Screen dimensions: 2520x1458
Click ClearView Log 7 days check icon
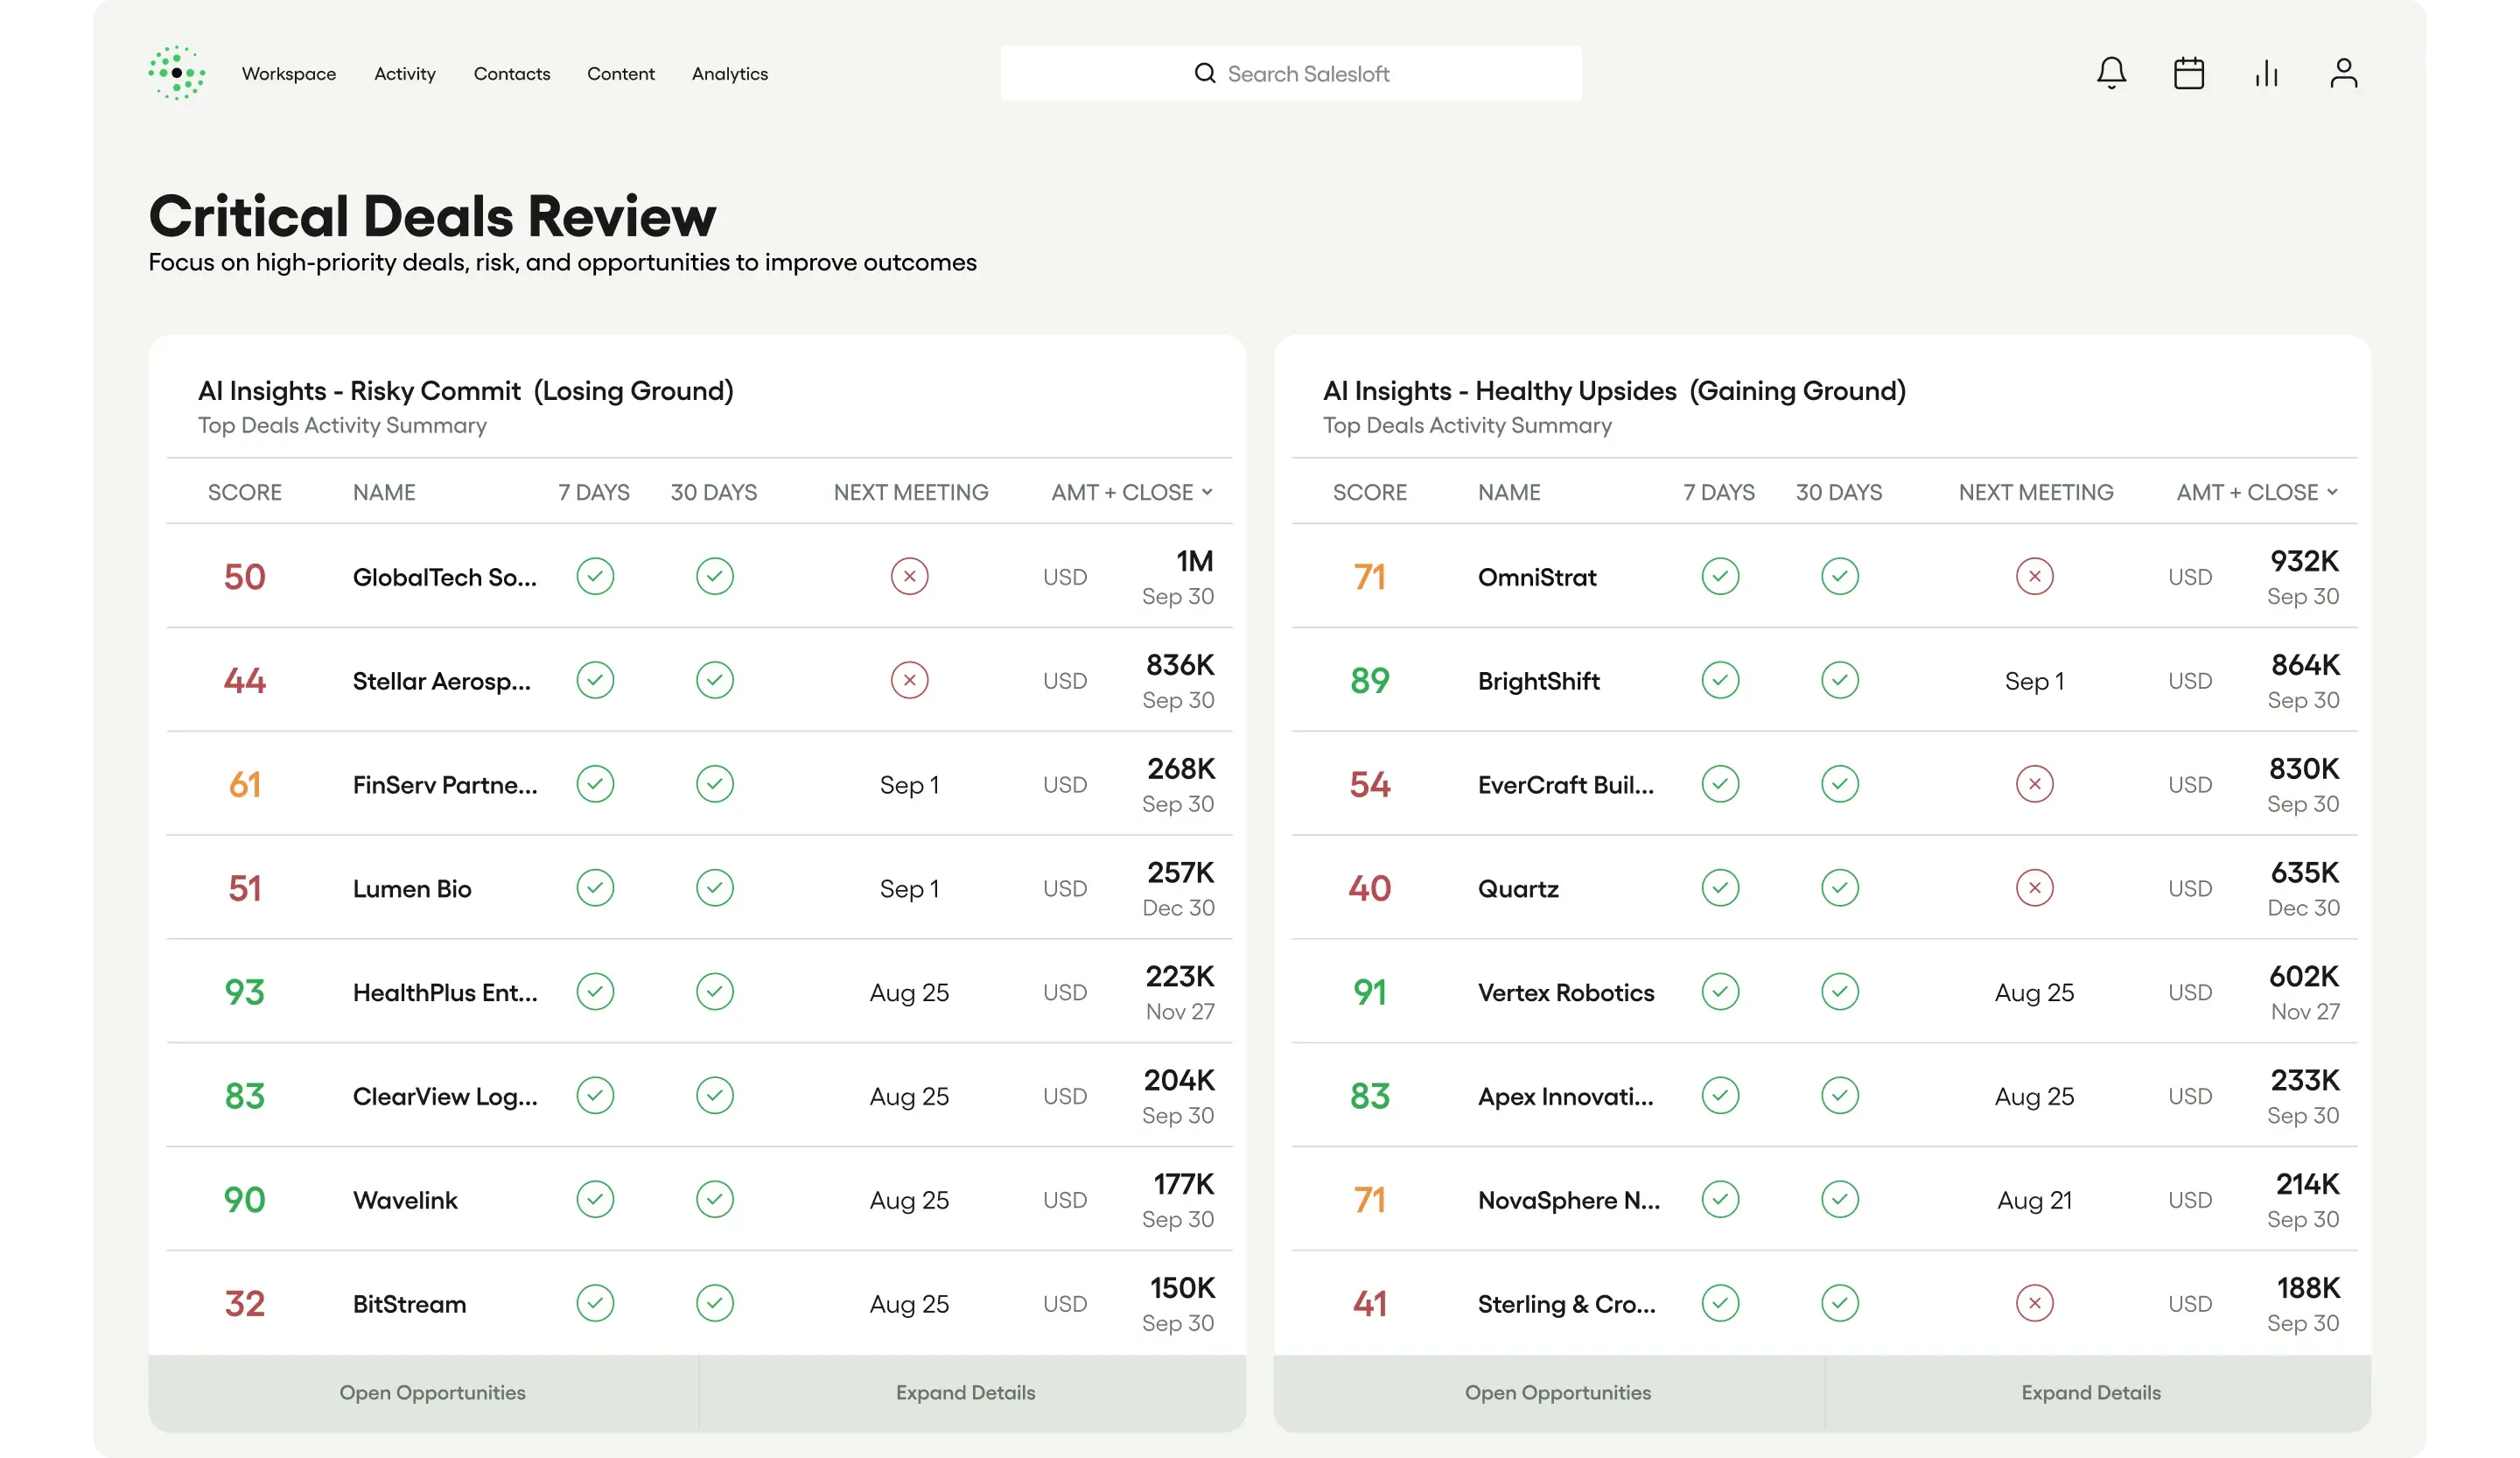(595, 1096)
